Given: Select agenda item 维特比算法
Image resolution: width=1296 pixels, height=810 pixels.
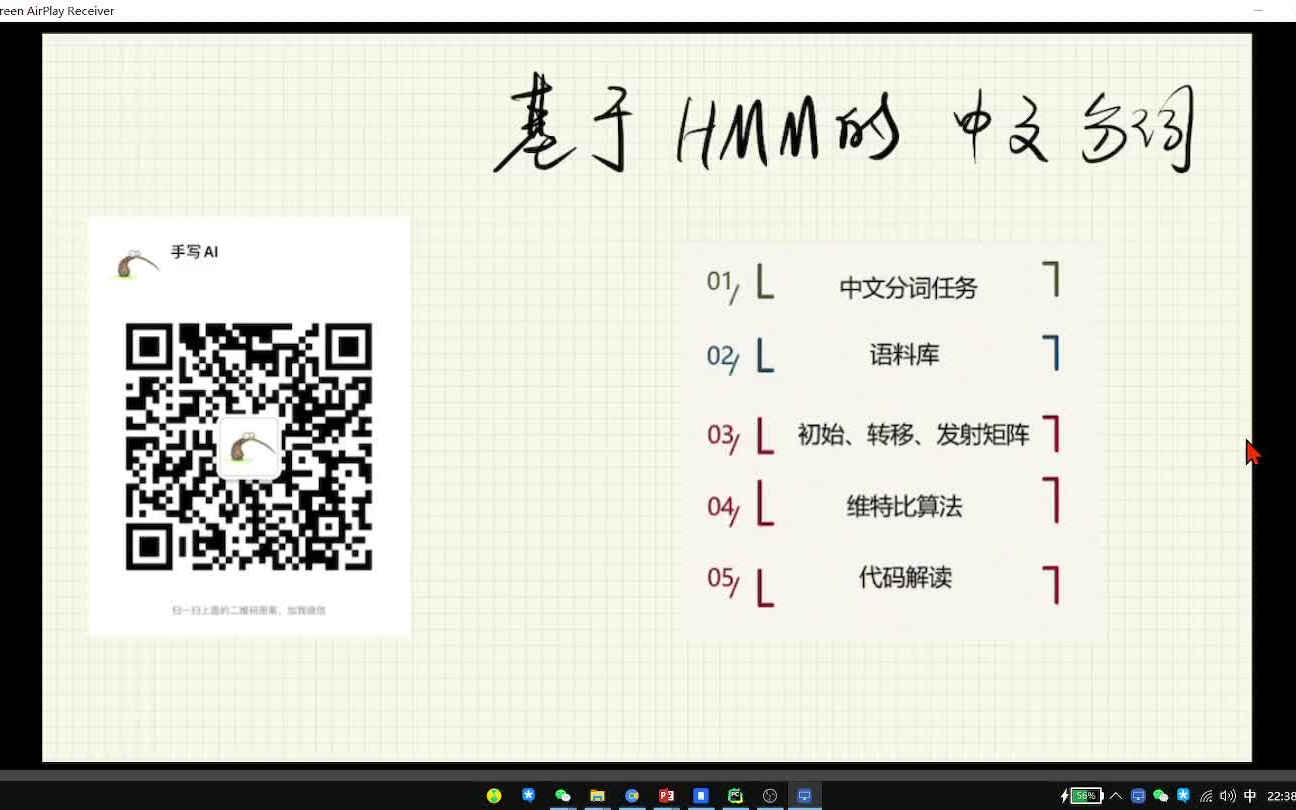Looking at the screenshot, I should tap(904, 506).
